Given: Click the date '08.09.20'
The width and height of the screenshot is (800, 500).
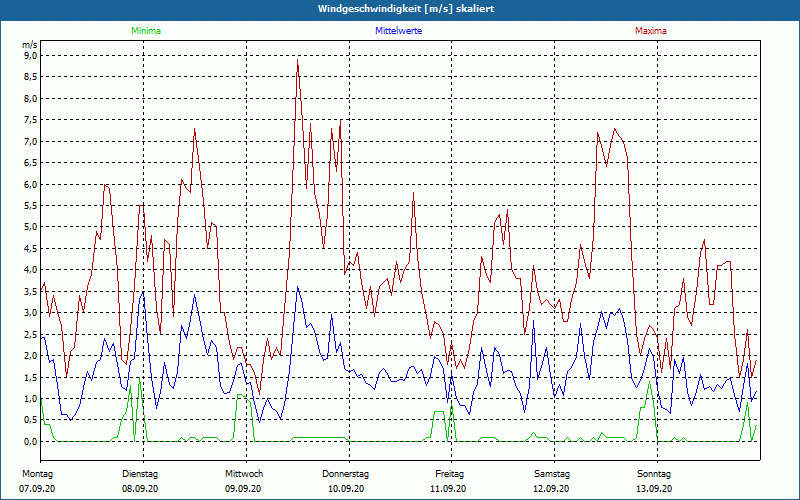Looking at the screenshot, I should click(140, 489).
